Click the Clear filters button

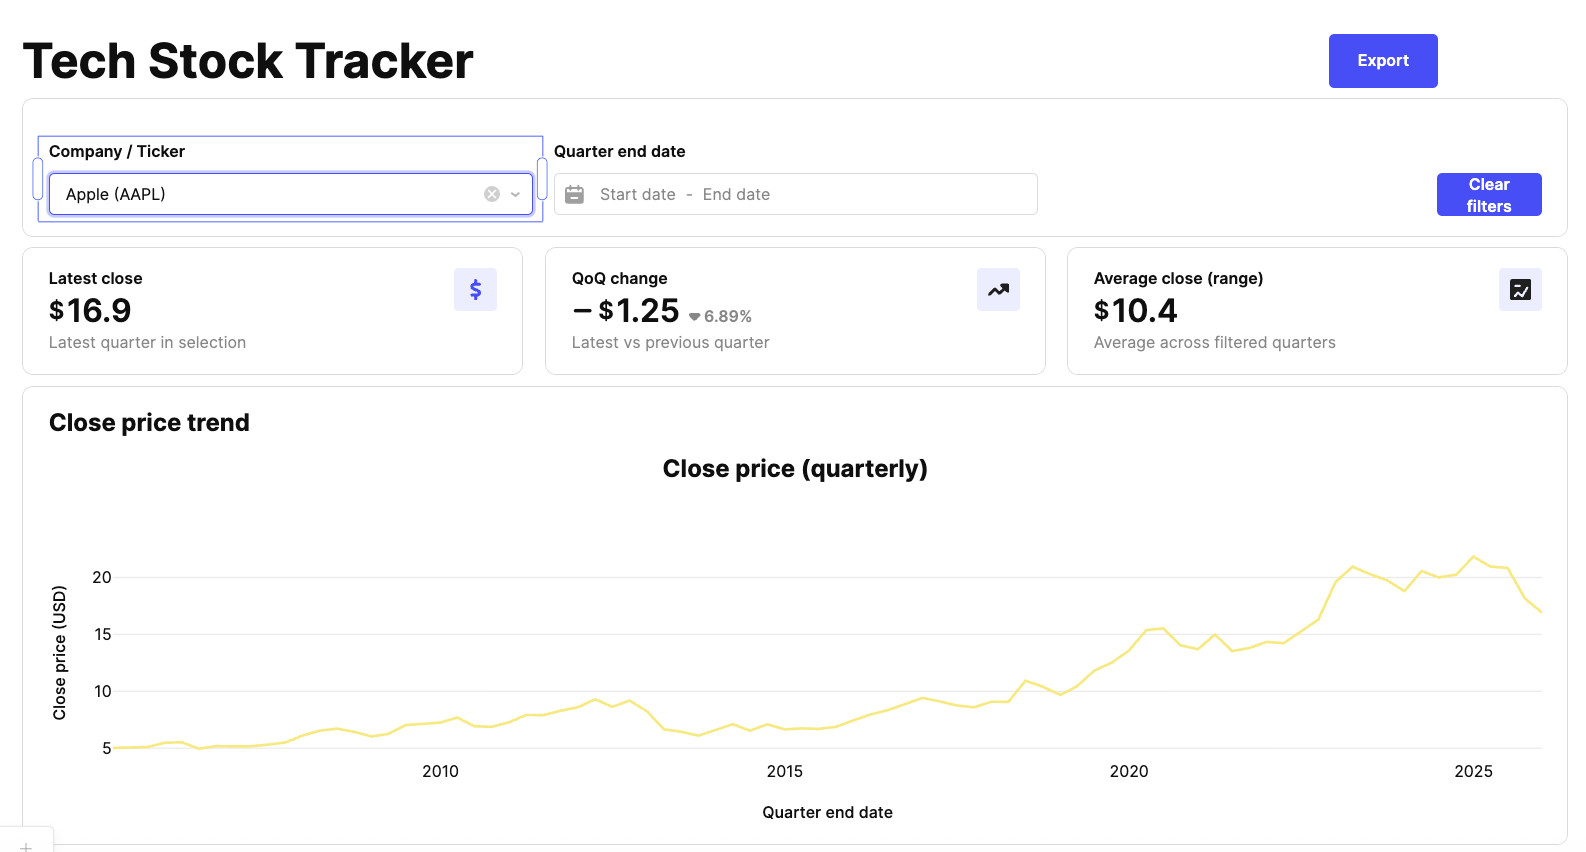1488,195
